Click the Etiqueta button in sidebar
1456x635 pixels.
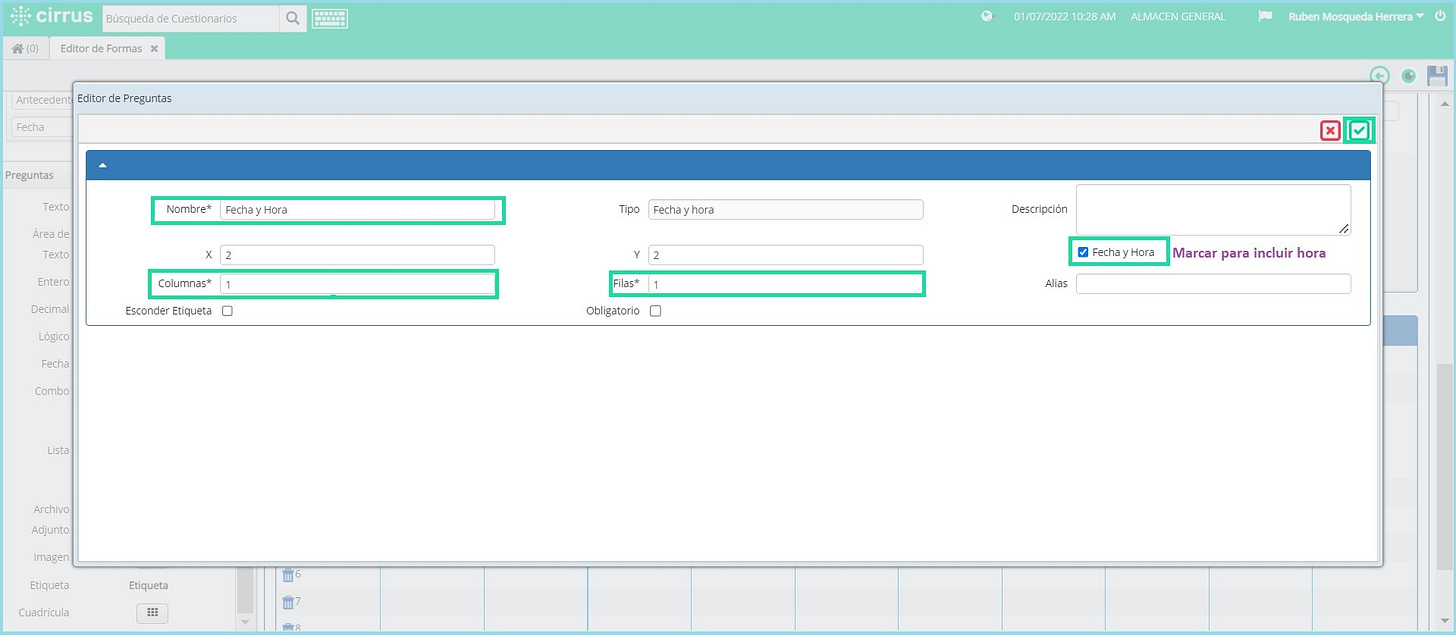point(148,585)
